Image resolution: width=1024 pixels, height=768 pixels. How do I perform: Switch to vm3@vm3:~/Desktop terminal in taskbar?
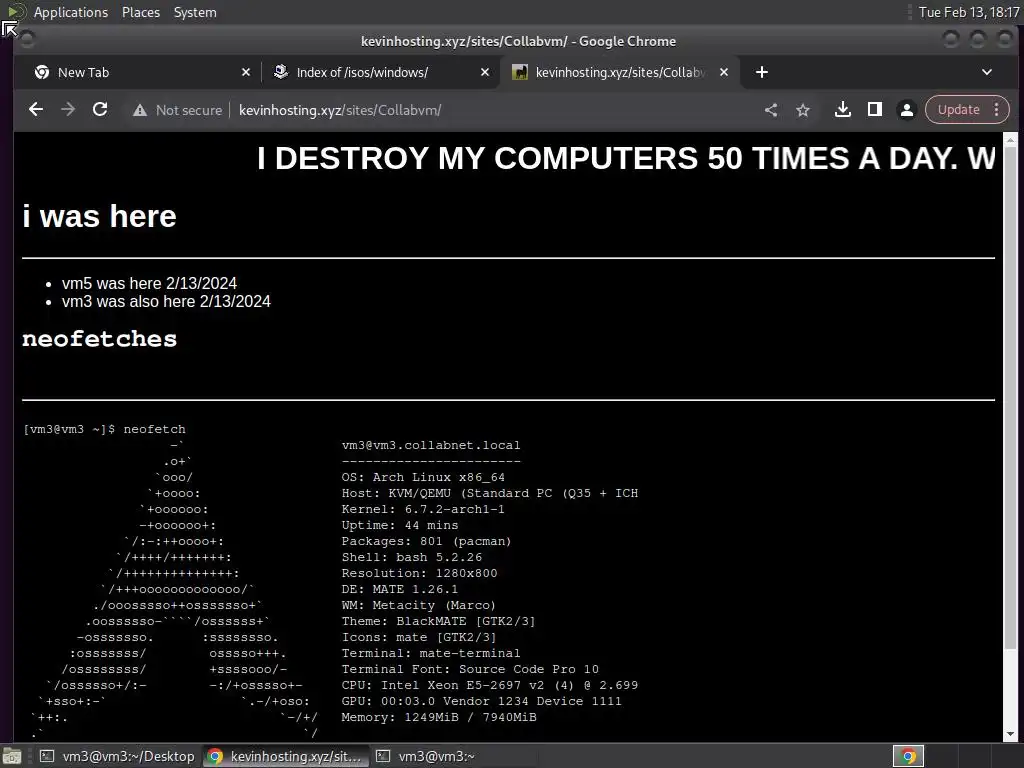117,756
